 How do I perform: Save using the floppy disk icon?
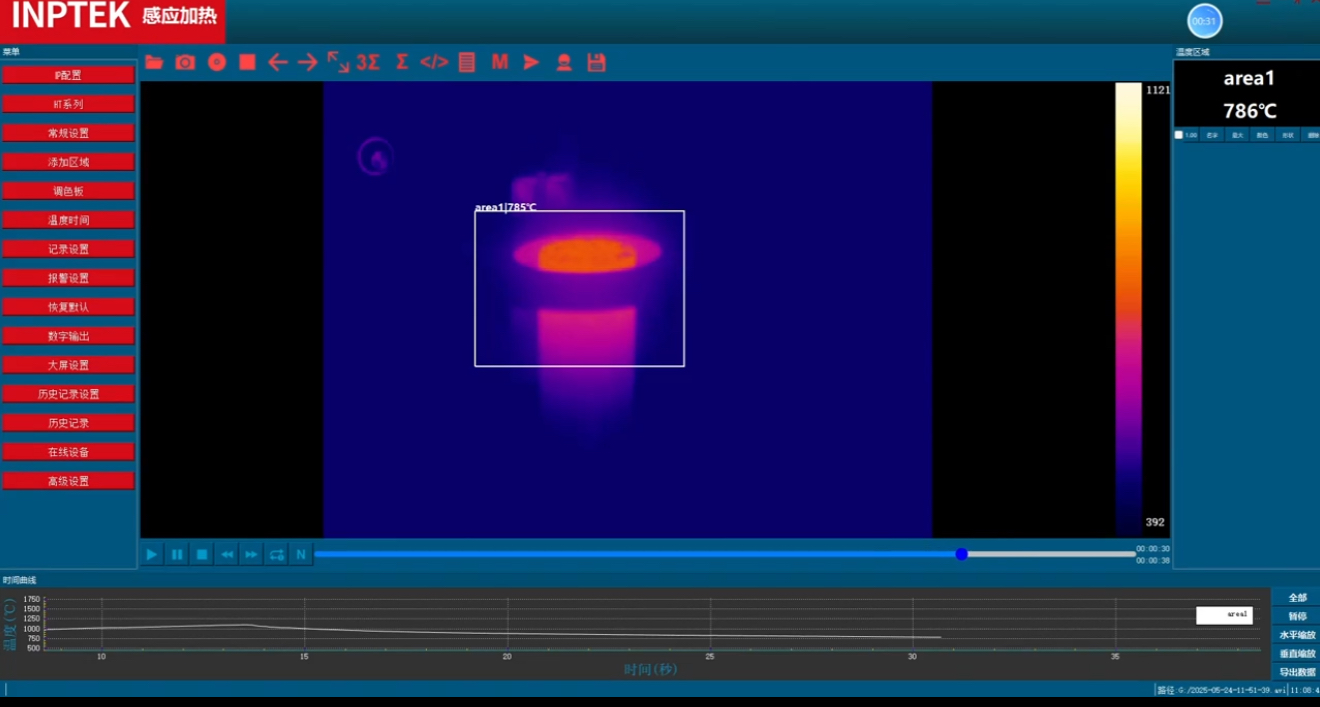(x=596, y=62)
